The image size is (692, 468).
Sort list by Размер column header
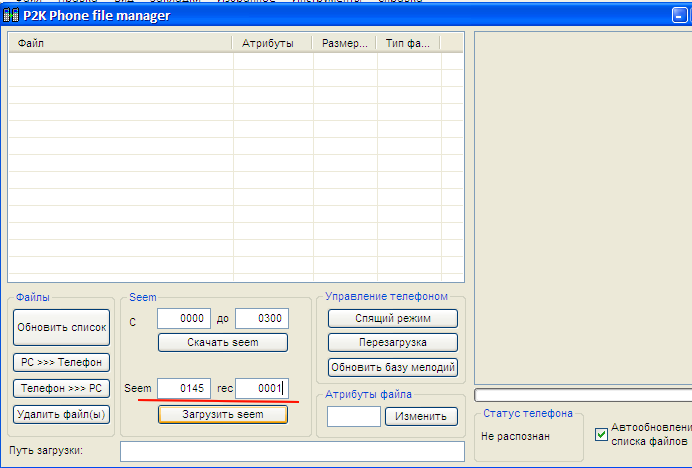344,43
